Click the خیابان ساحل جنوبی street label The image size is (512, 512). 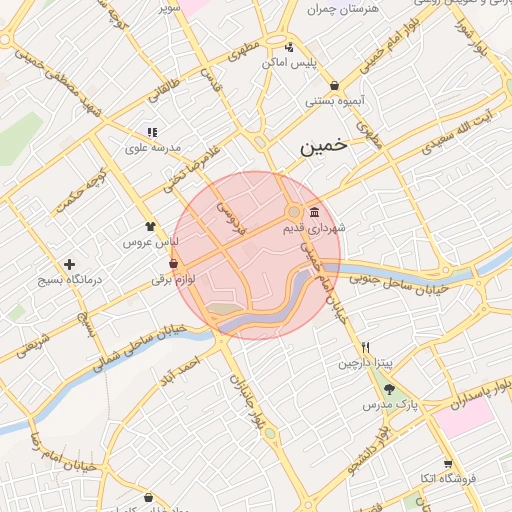(399, 284)
